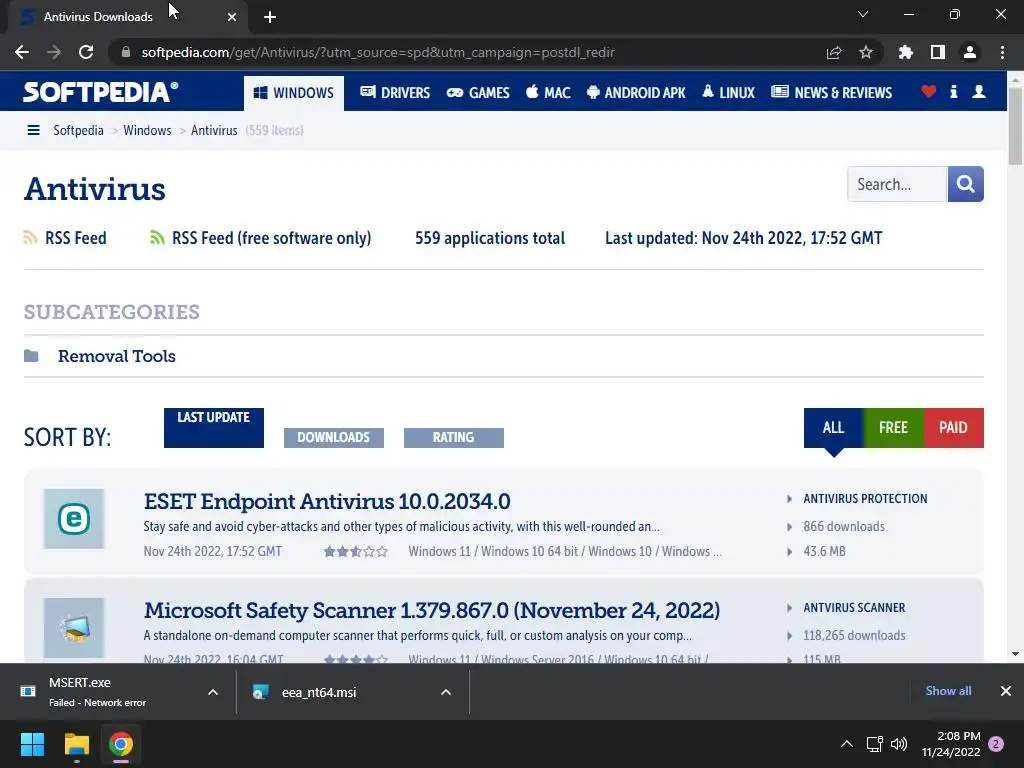1024x768 pixels.
Task: Click Show all downloads
Action: pyautogui.click(x=948, y=691)
